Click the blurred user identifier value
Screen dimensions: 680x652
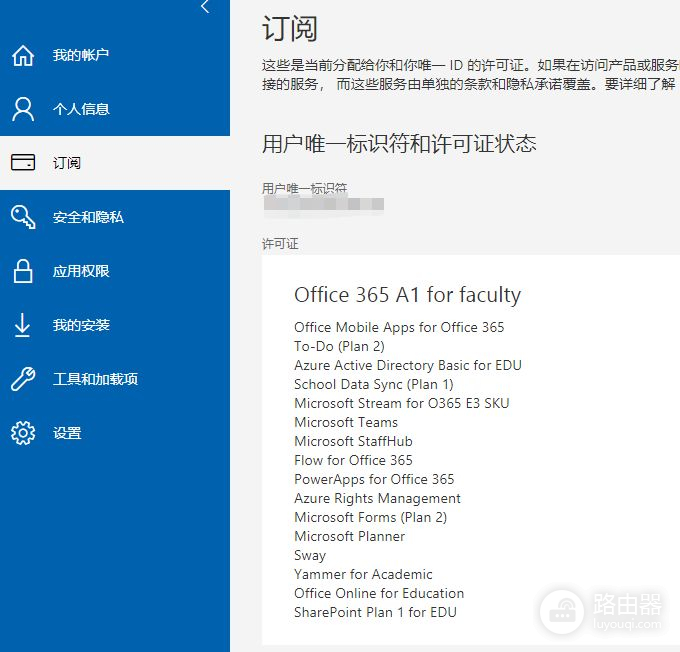[x=324, y=203]
